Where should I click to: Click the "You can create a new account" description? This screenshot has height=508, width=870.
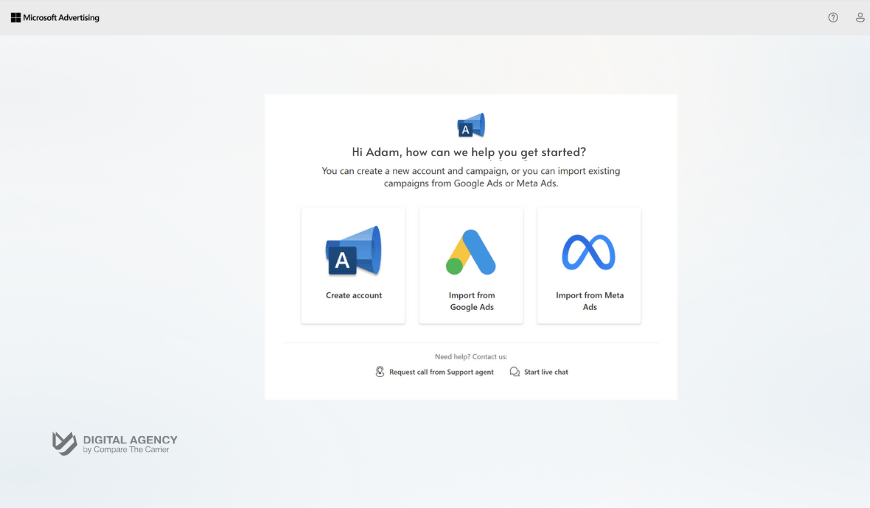[471, 177]
